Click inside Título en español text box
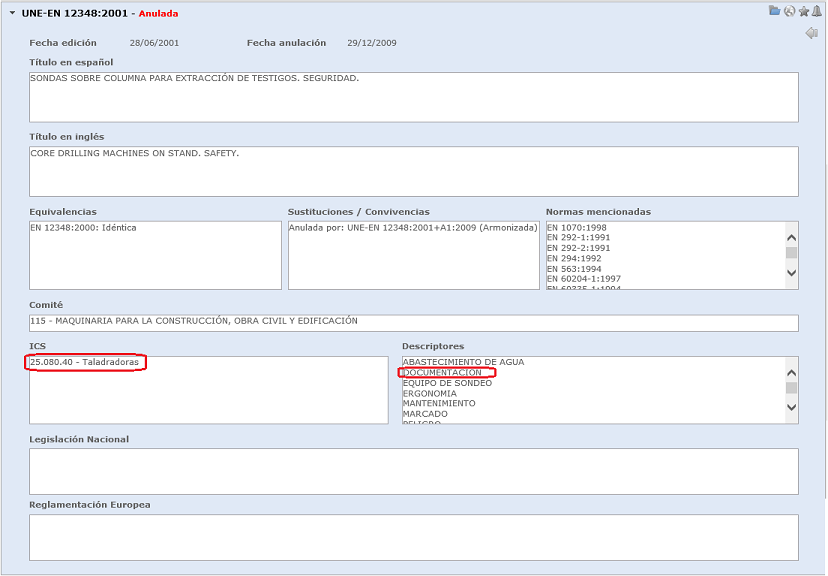This screenshot has width=828, height=576. click(413, 97)
